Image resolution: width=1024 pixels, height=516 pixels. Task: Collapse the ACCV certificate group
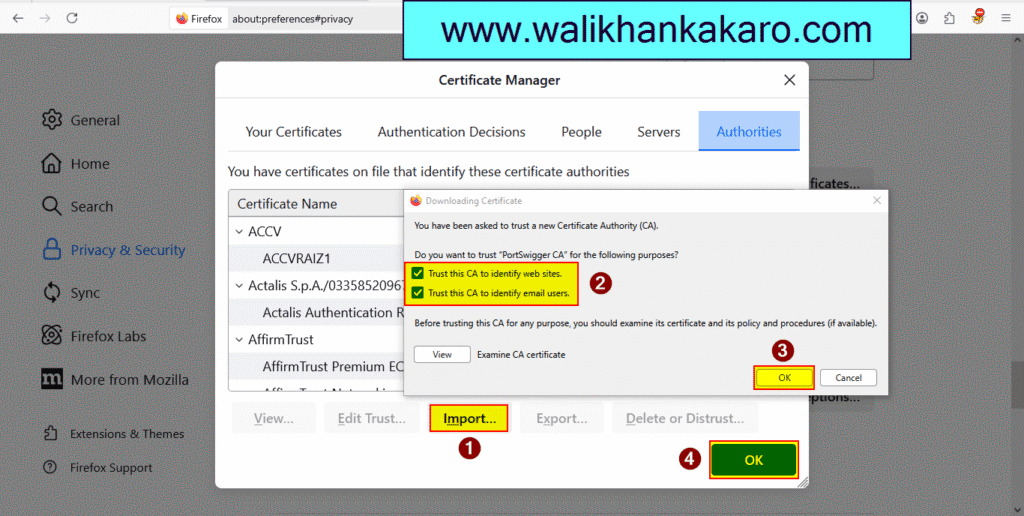pyautogui.click(x=239, y=232)
